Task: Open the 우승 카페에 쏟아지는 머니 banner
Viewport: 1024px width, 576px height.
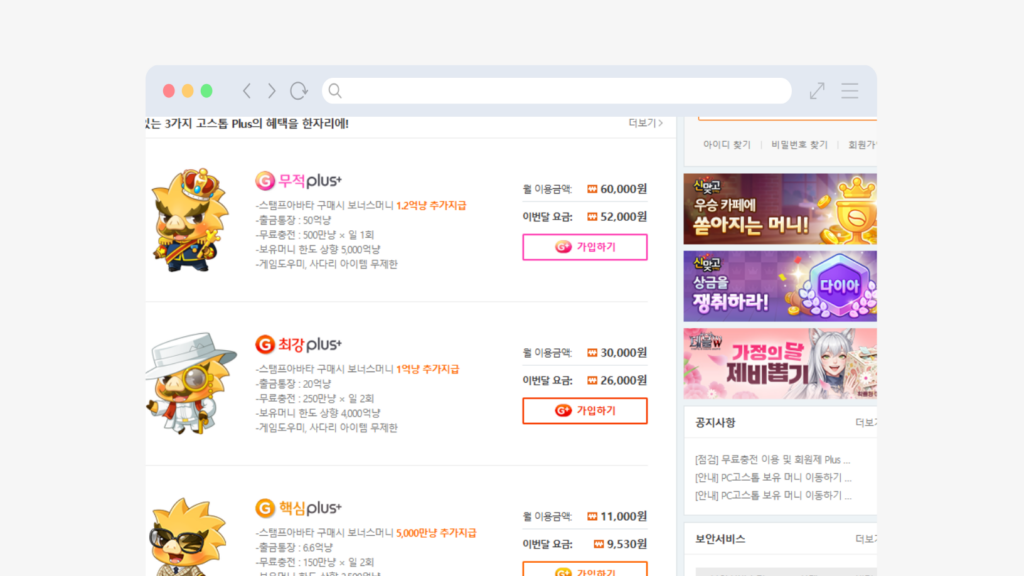Action: 780,209
